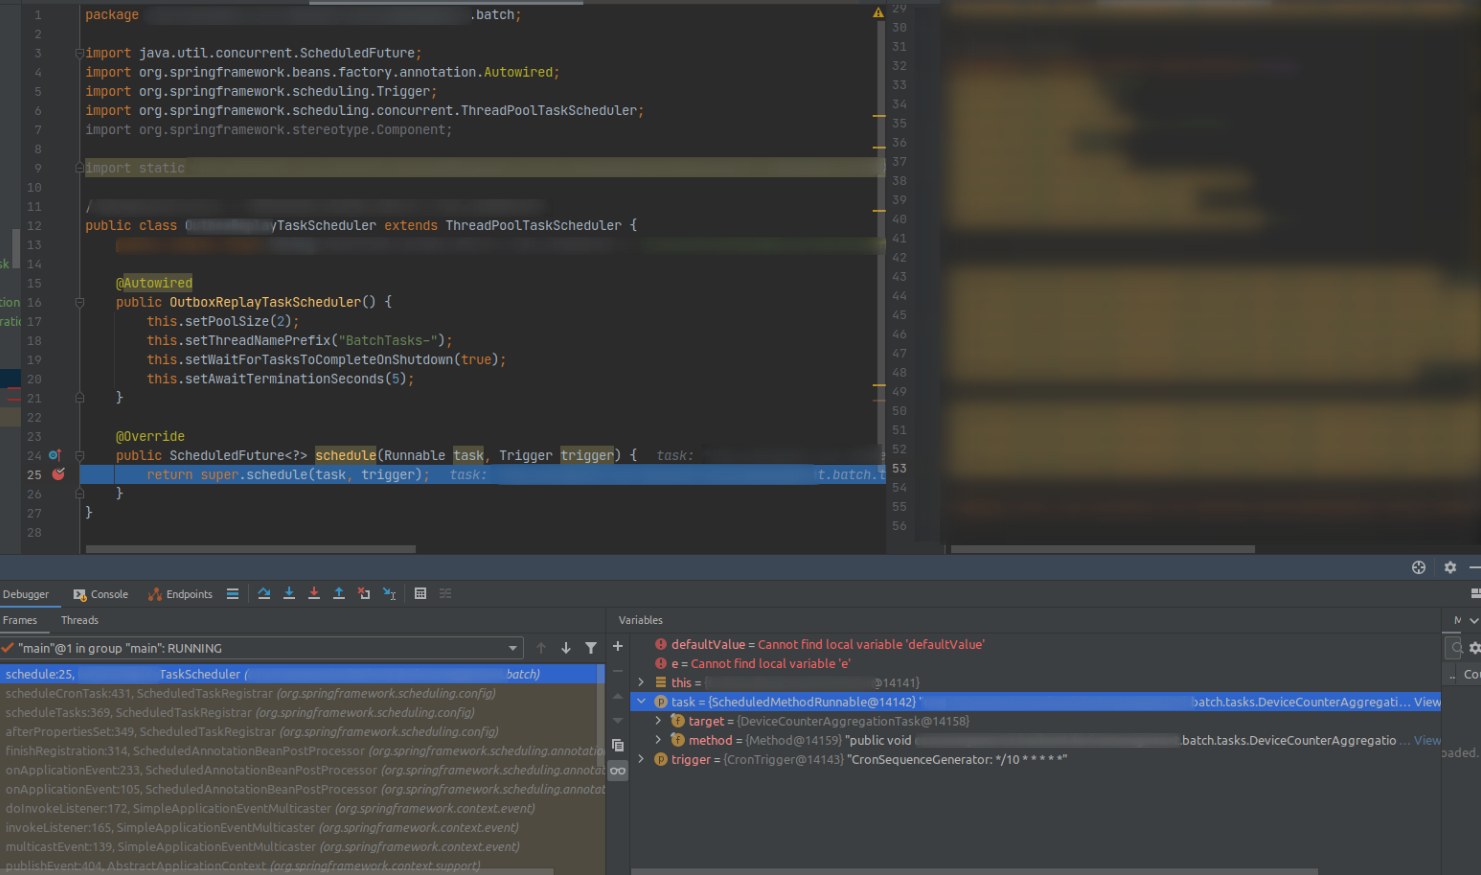This screenshot has height=875, width=1481.
Task: Switch to the Debugger tab
Action: pos(26,594)
